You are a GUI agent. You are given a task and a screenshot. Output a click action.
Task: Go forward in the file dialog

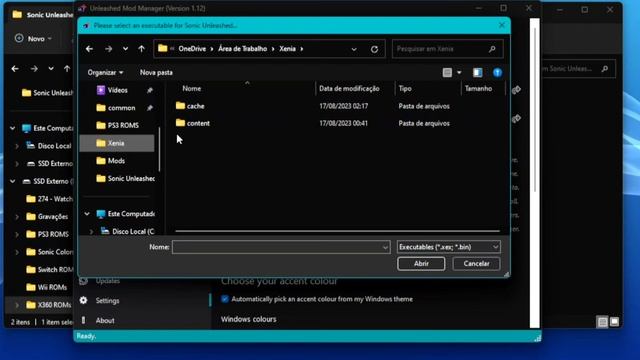pyautogui.click(x=108, y=49)
